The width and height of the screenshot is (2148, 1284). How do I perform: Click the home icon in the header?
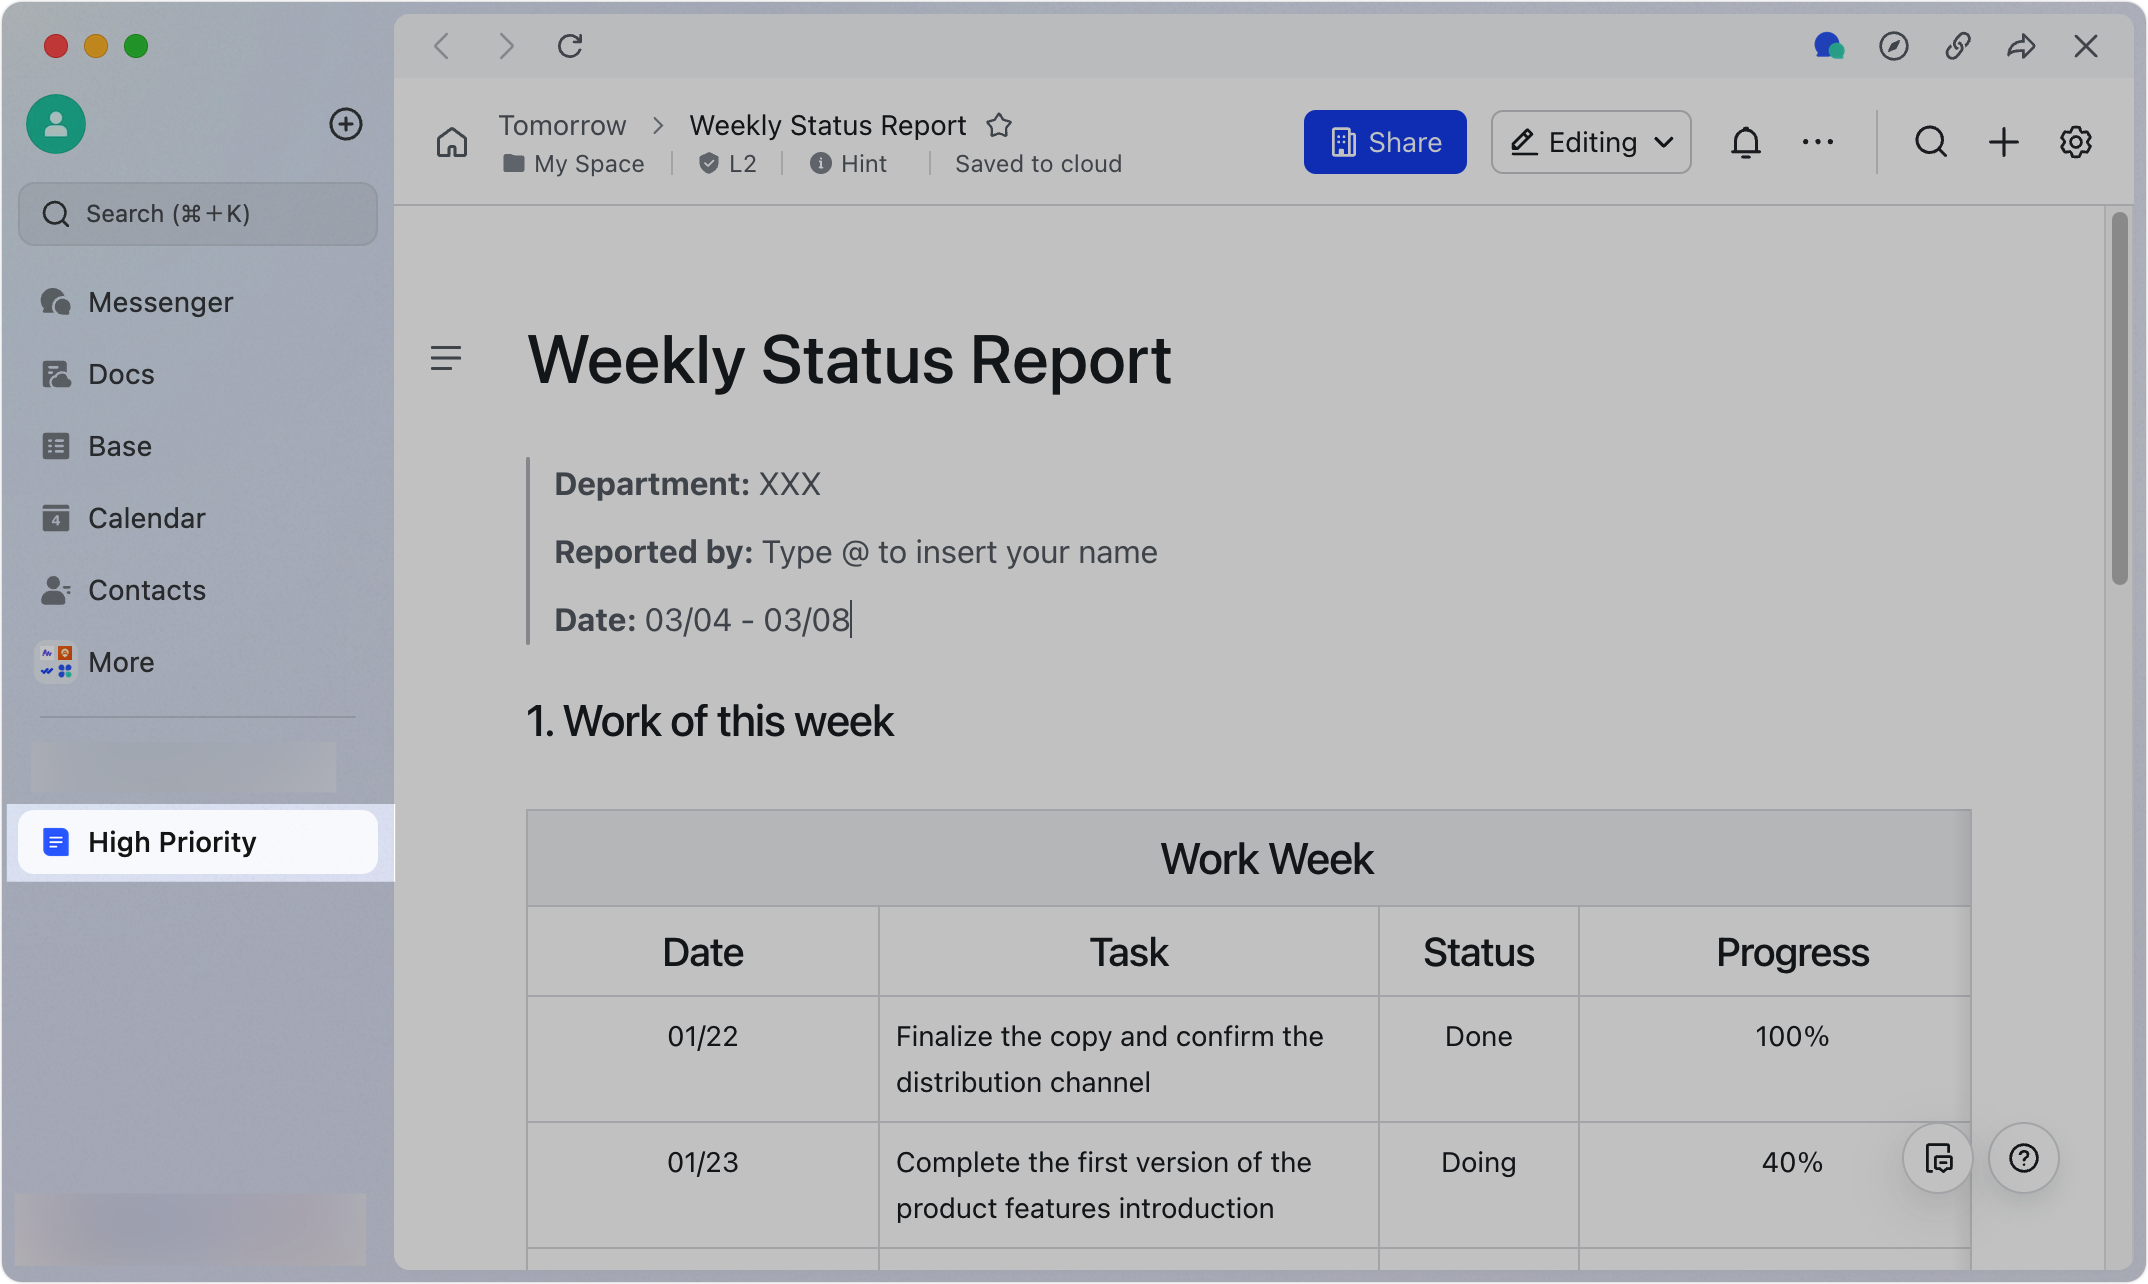click(452, 143)
